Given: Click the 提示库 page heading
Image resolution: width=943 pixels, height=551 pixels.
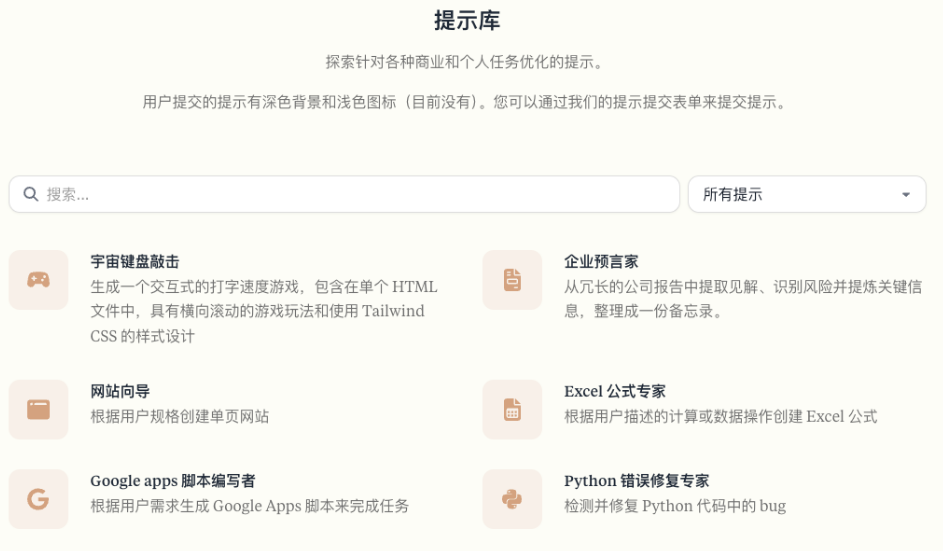Looking at the screenshot, I should pos(467,20).
